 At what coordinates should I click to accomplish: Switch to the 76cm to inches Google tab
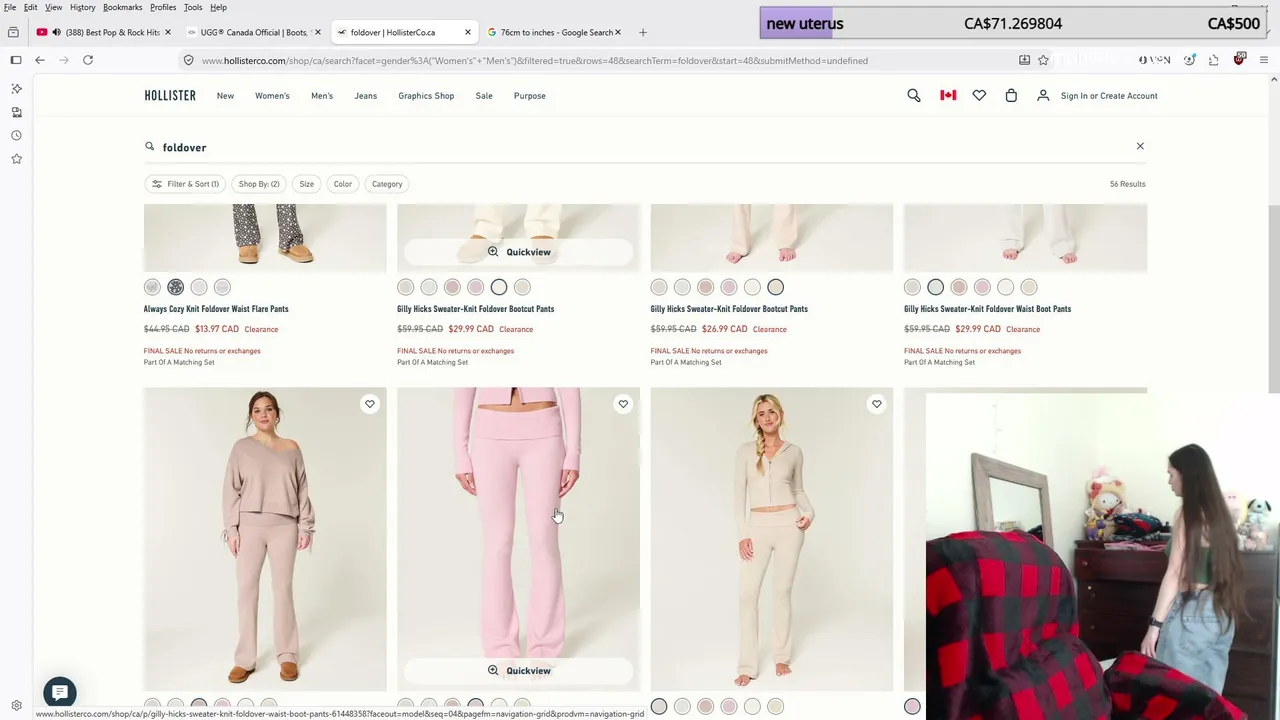tap(556, 32)
